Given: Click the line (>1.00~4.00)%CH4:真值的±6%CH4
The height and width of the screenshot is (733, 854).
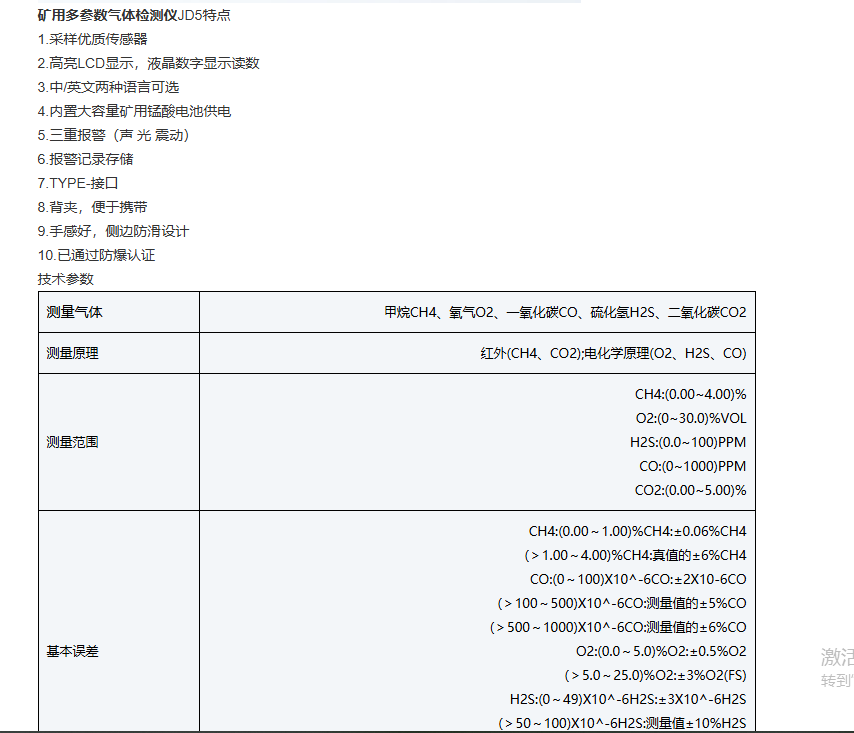Looking at the screenshot, I should 635,555.
